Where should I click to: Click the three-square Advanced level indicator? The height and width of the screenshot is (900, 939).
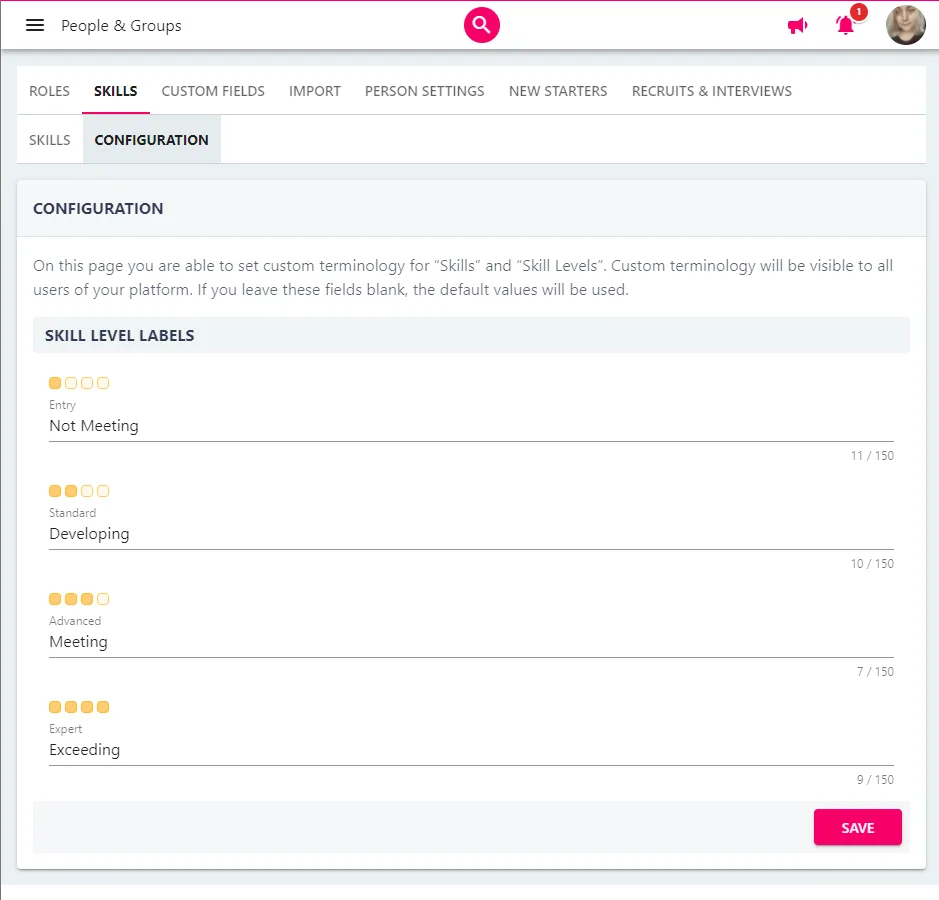pos(79,599)
